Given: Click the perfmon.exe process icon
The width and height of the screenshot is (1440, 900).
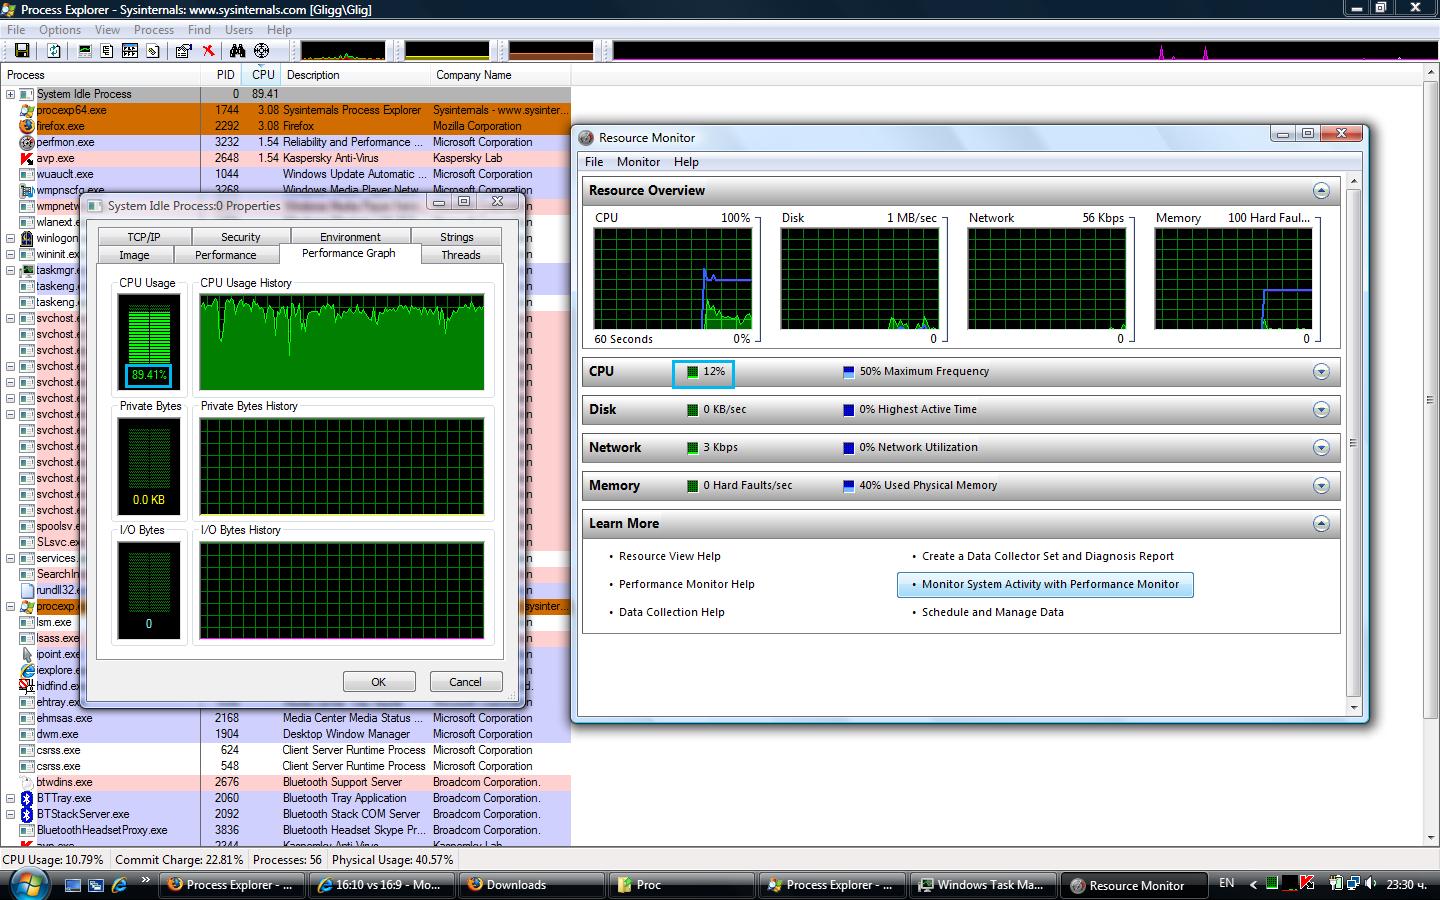Looking at the screenshot, I should pyautogui.click(x=27, y=142).
